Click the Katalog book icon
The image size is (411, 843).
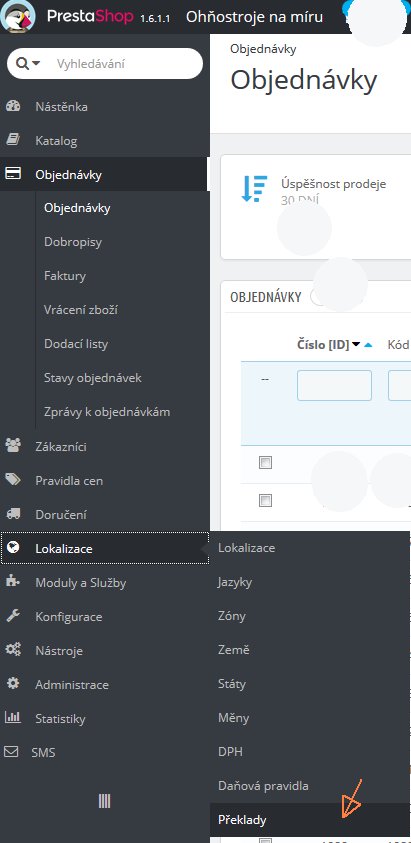[12, 140]
